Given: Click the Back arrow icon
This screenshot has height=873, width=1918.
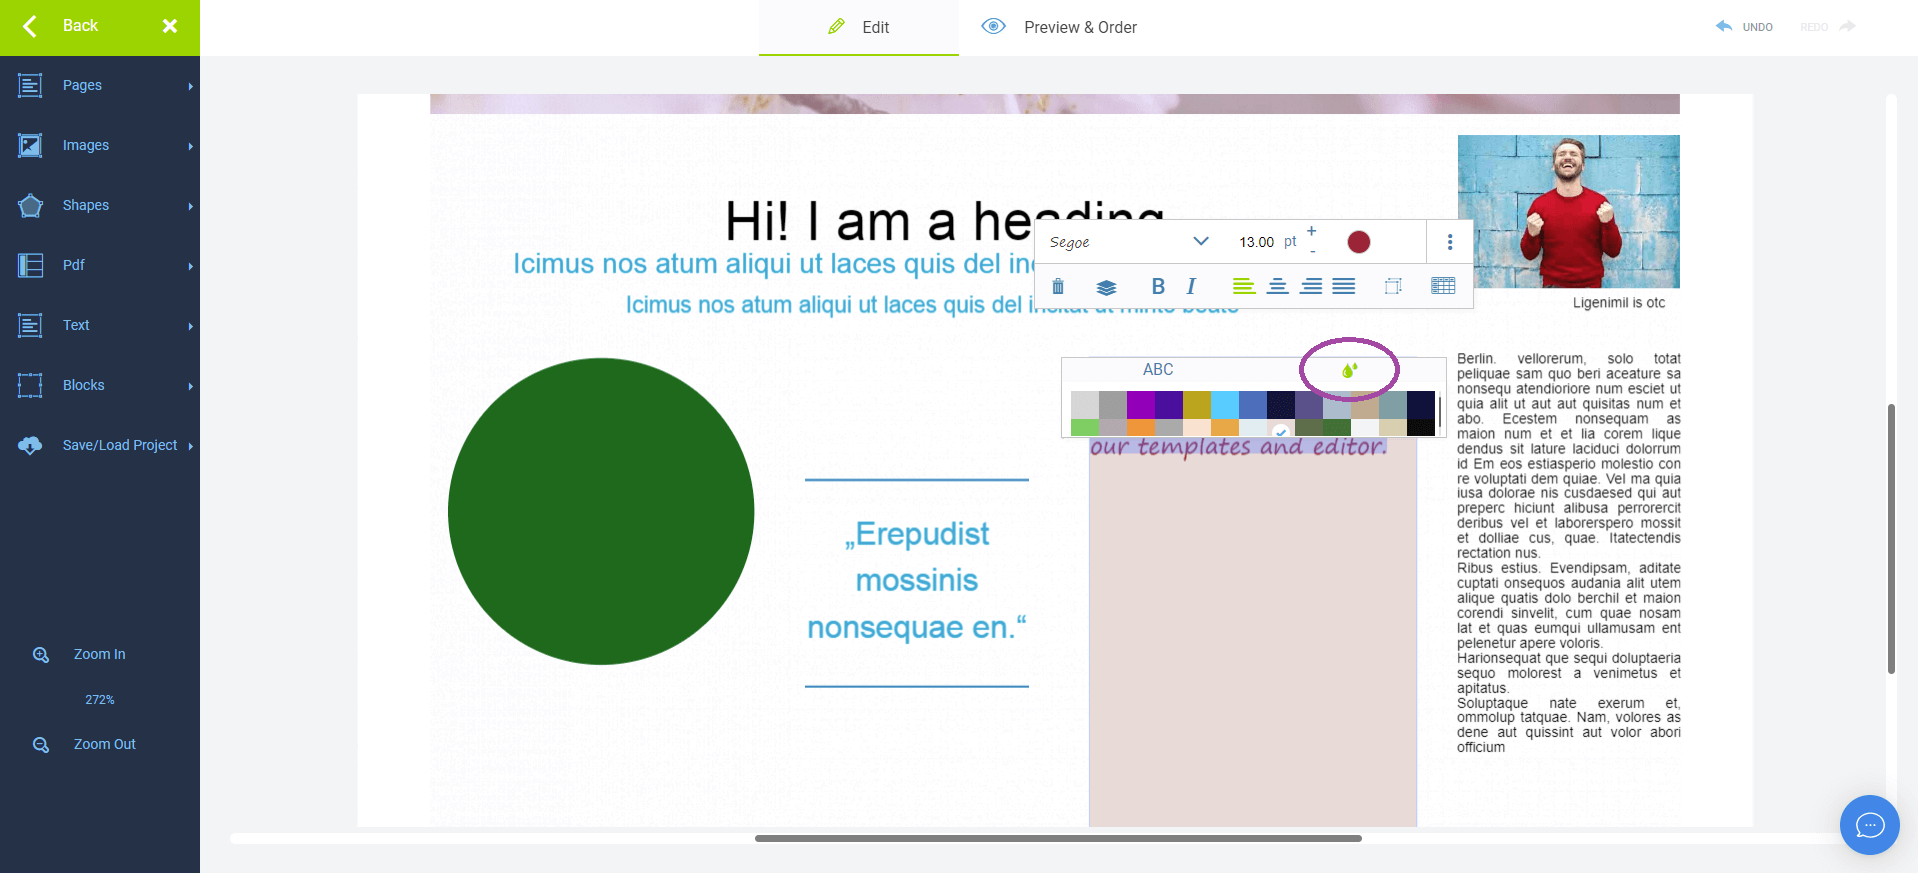Looking at the screenshot, I should point(30,27).
